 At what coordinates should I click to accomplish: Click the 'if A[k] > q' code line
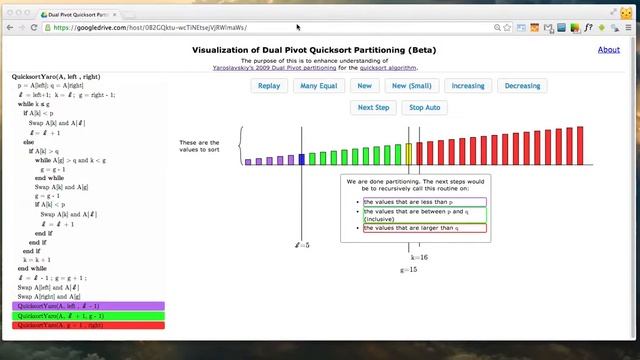pyautogui.click(x=44, y=151)
